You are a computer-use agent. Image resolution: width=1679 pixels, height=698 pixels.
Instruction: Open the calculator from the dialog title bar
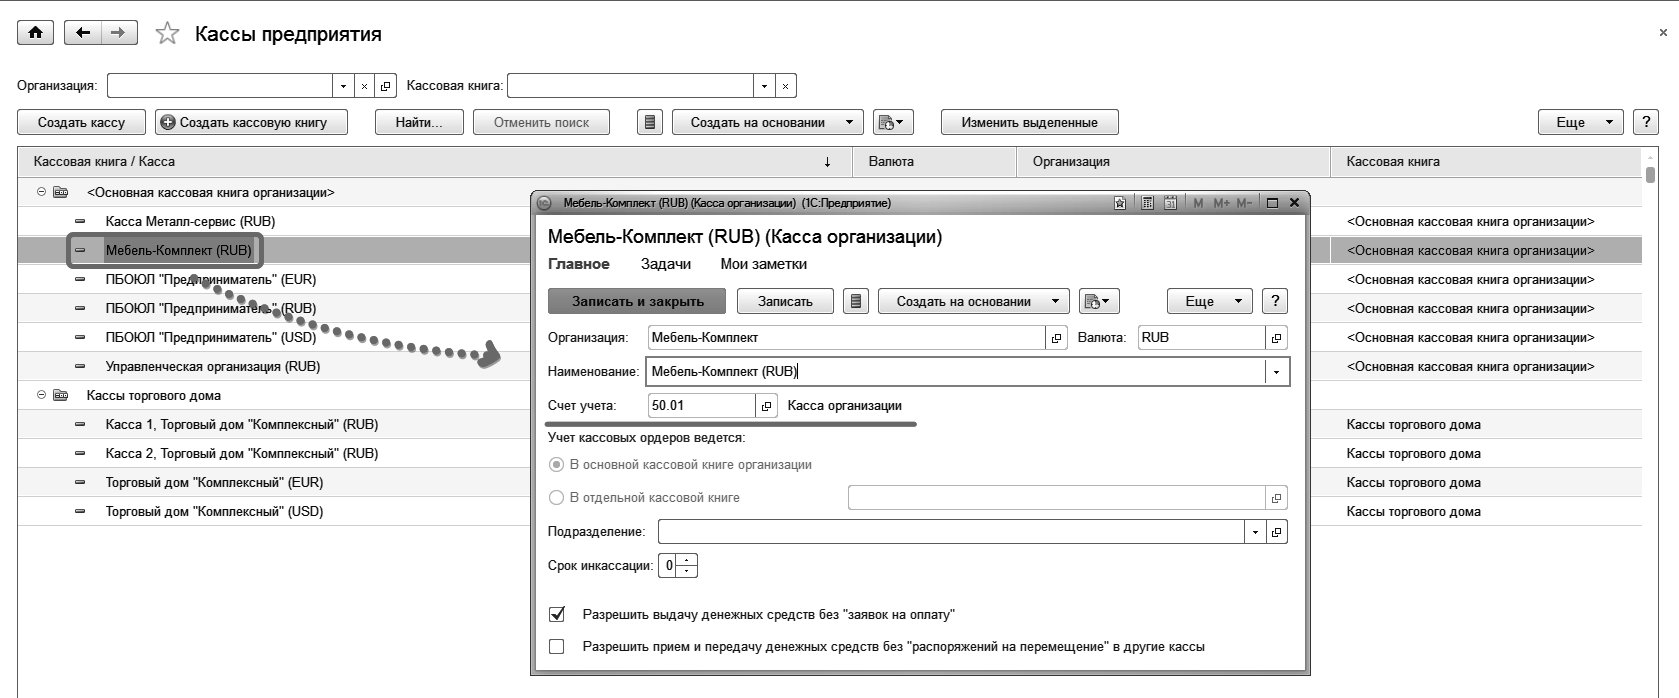(x=1147, y=203)
